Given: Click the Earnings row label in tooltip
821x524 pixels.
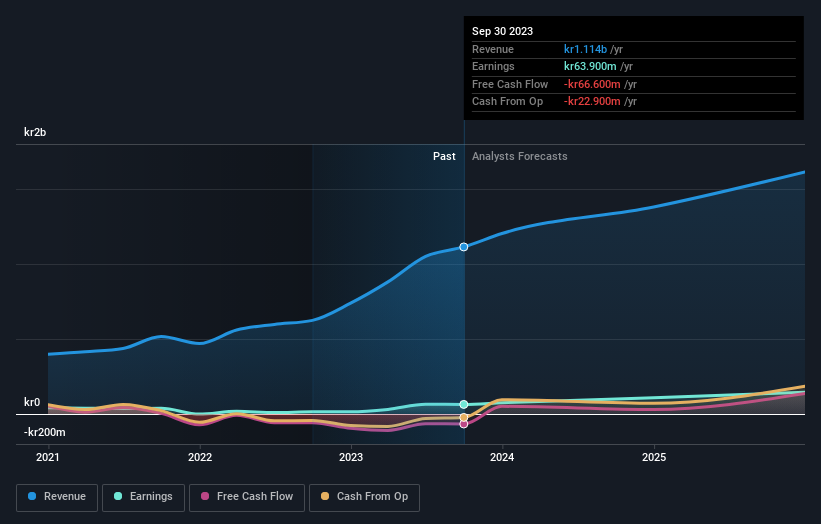Looking at the screenshot, I should point(493,66).
